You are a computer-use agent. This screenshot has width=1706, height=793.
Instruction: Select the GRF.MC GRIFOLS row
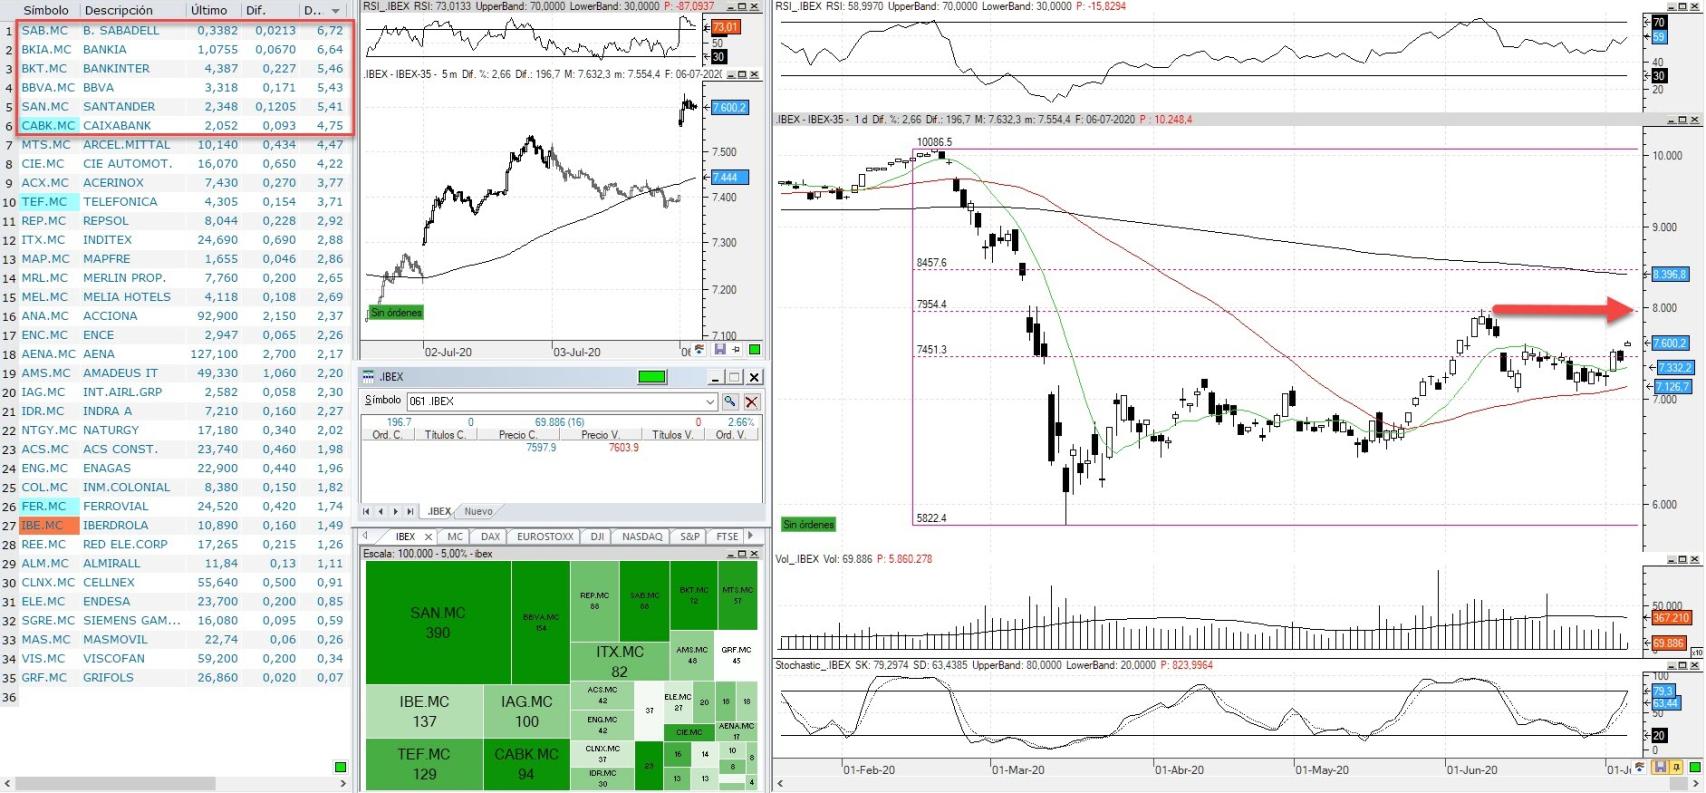[175, 678]
